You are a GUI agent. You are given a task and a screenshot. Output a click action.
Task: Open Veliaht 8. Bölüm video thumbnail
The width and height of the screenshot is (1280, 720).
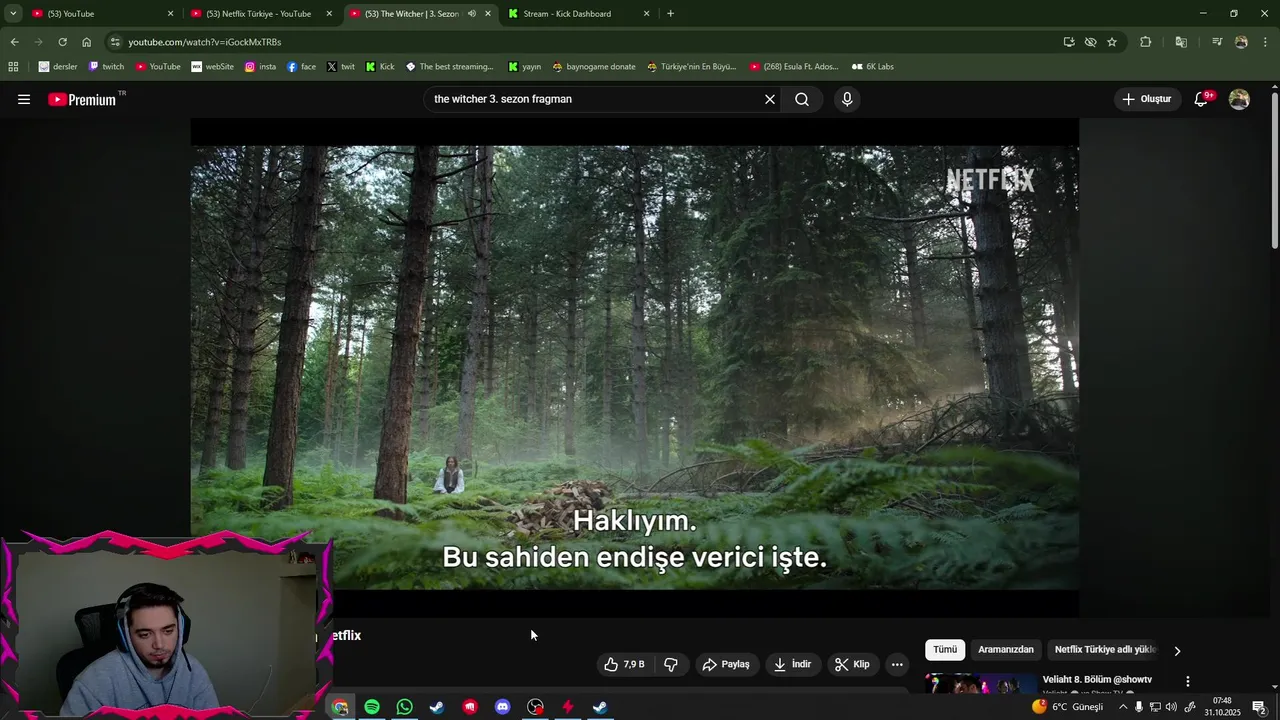click(980, 684)
